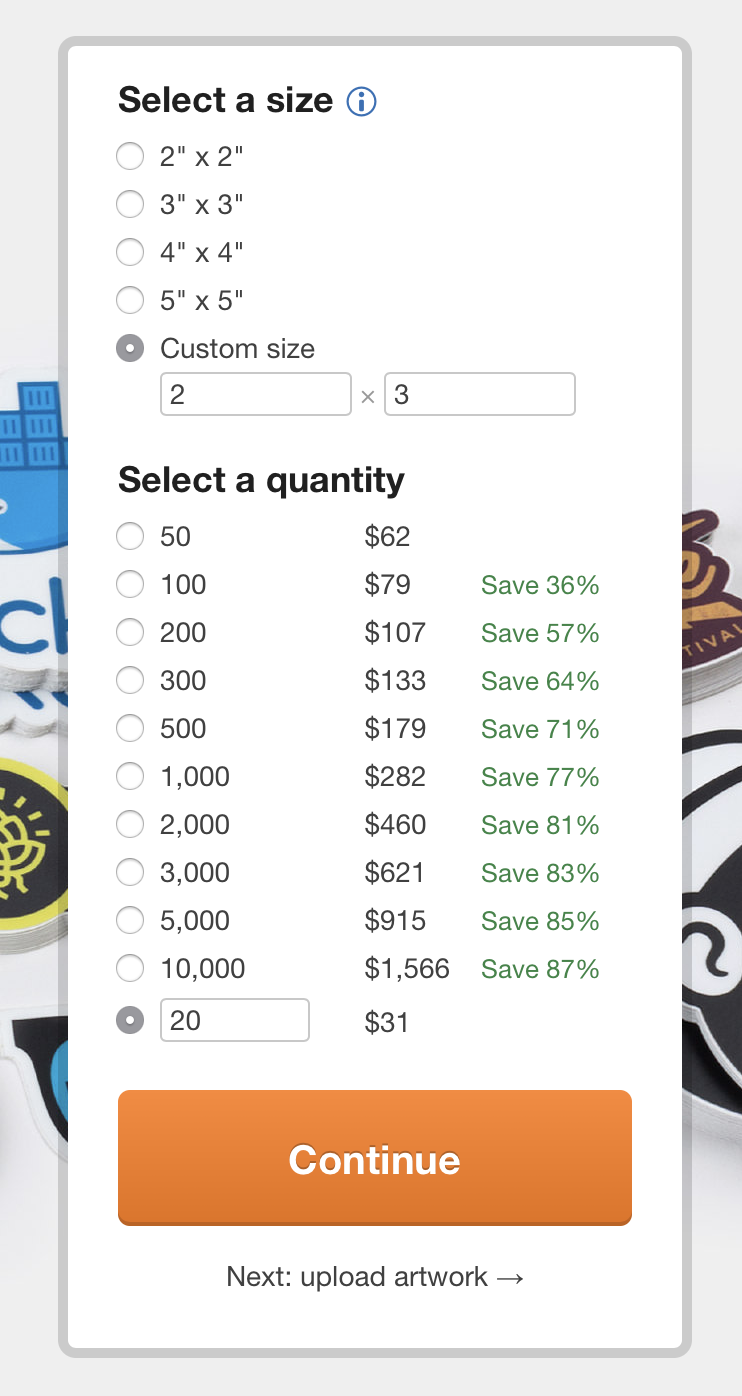Click the custom height input showing 3
Viewport: 742px width, 1396px height.
click(479, 393)
